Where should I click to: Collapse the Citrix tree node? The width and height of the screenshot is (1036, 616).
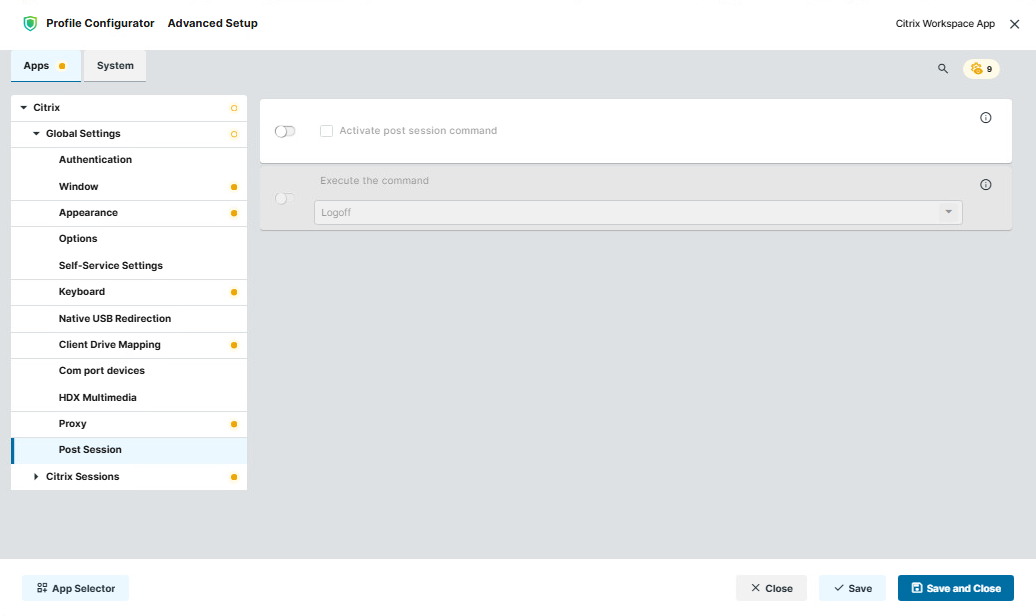pos(24,107)
